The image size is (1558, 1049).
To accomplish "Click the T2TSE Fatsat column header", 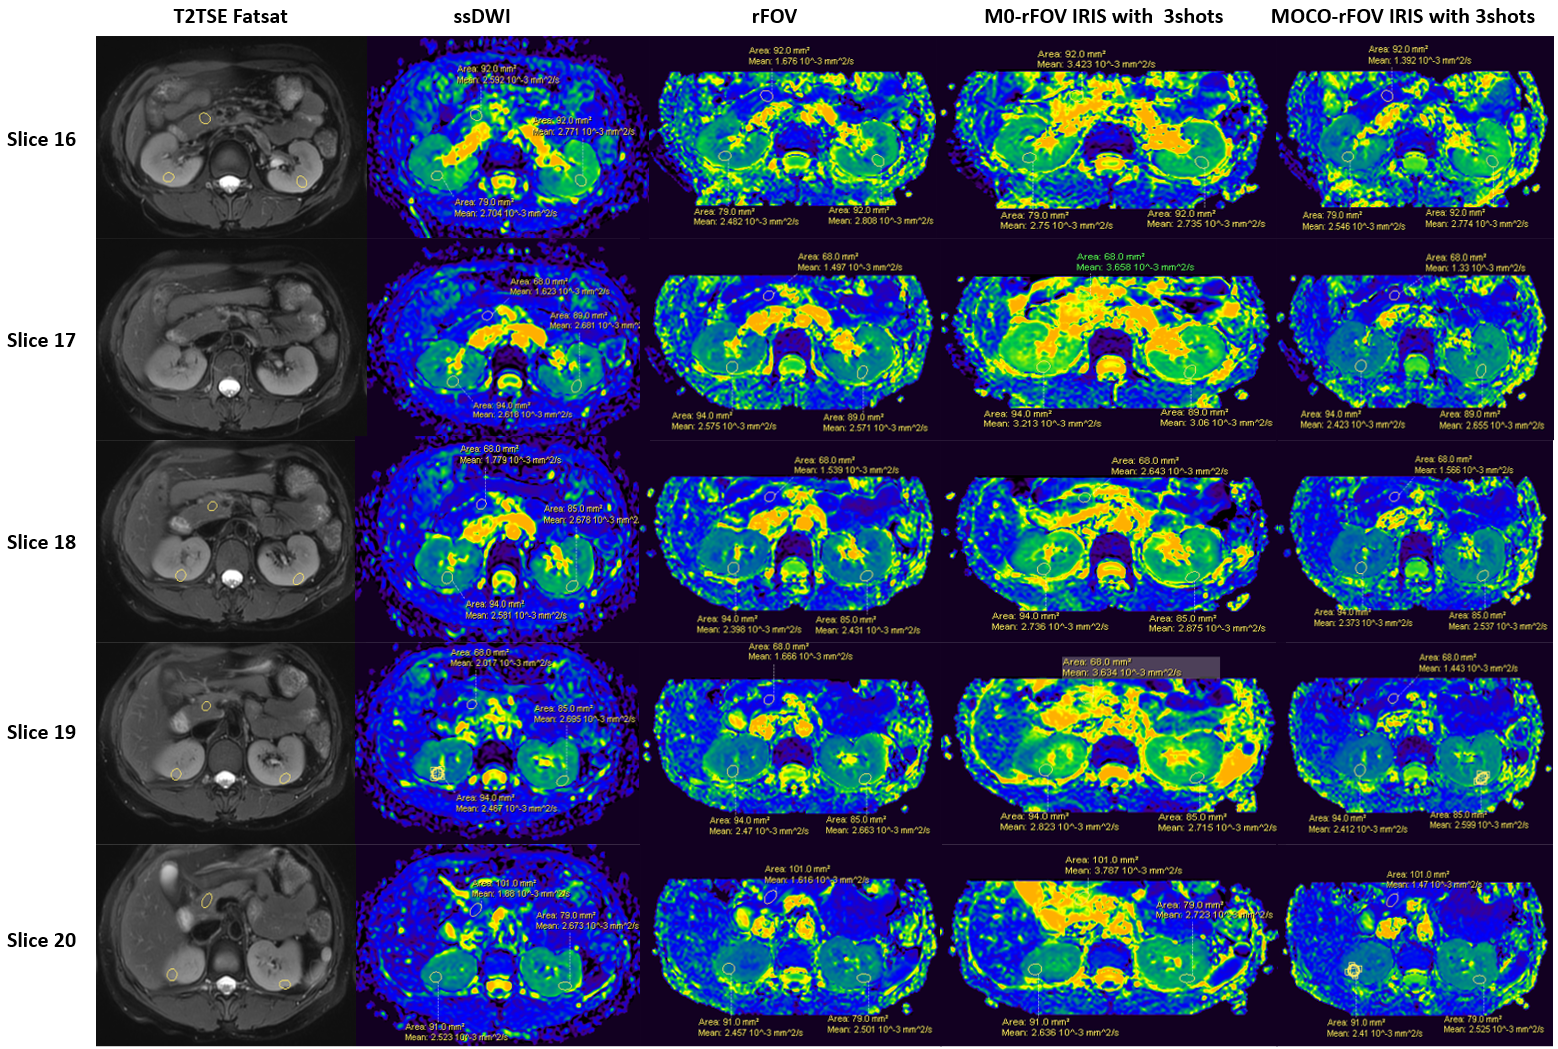I will 231,16.
